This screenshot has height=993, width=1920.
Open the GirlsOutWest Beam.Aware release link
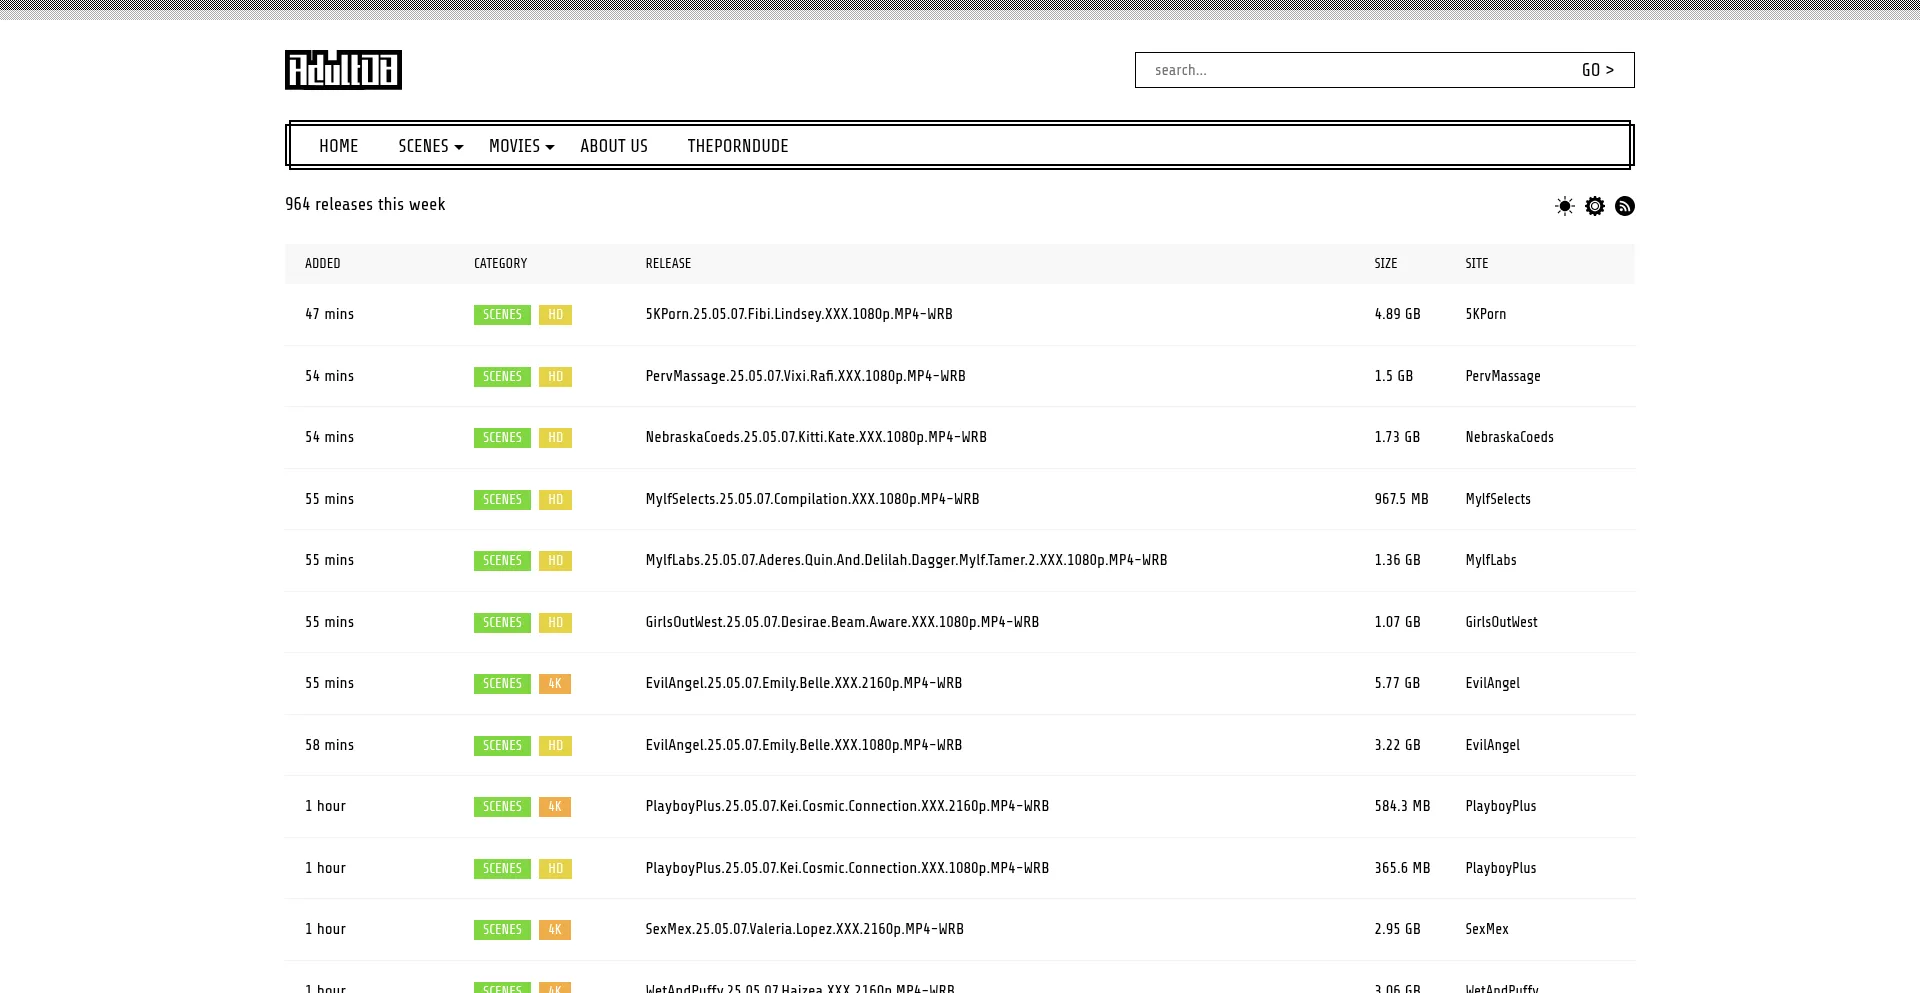[842, 622]
